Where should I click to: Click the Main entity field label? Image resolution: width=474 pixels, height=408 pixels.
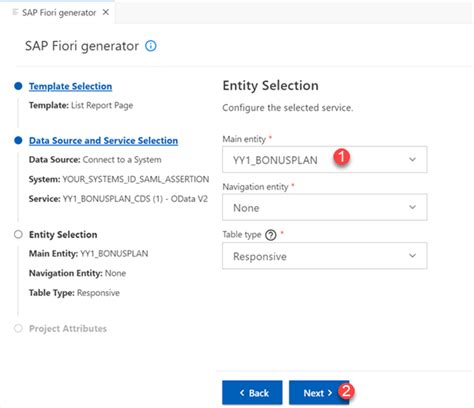point(244,139)
